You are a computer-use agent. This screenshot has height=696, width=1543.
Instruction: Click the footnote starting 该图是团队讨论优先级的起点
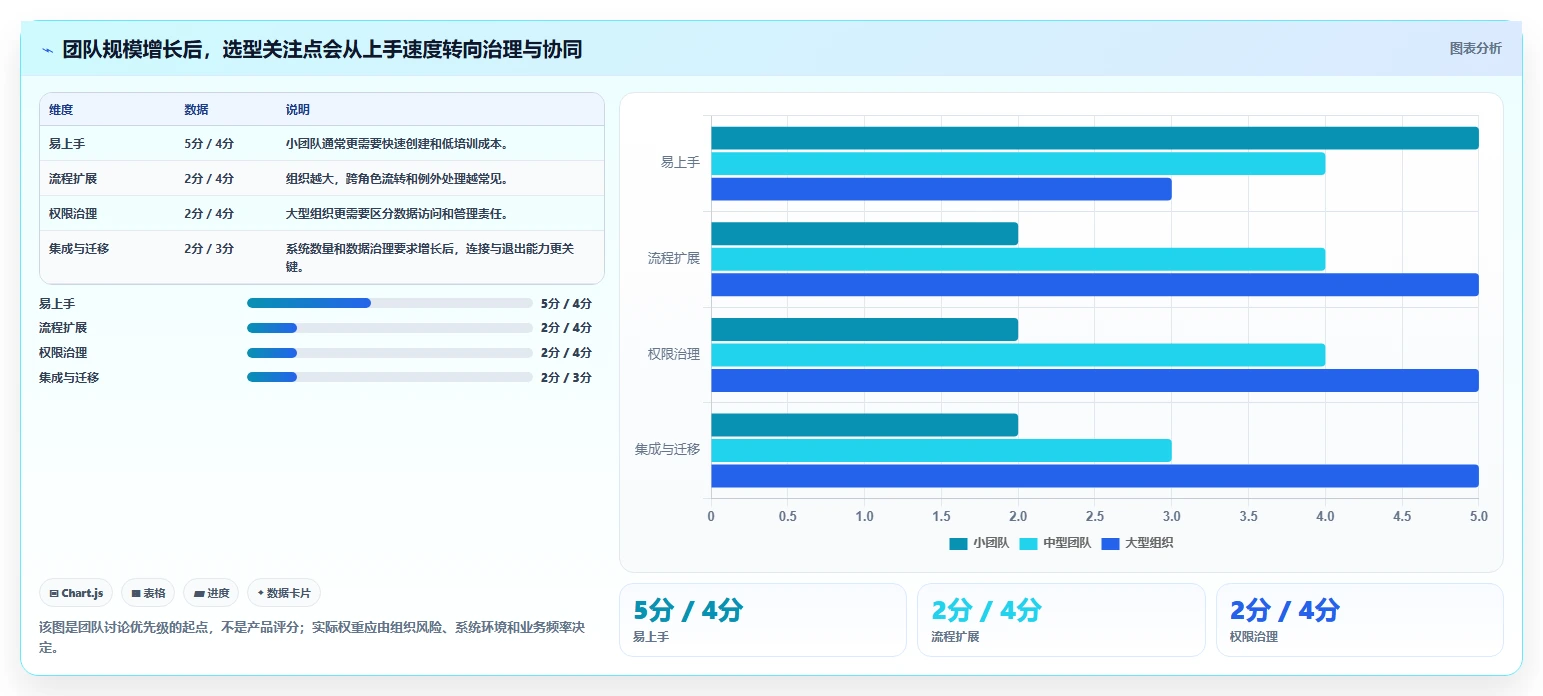click(312, 637)
